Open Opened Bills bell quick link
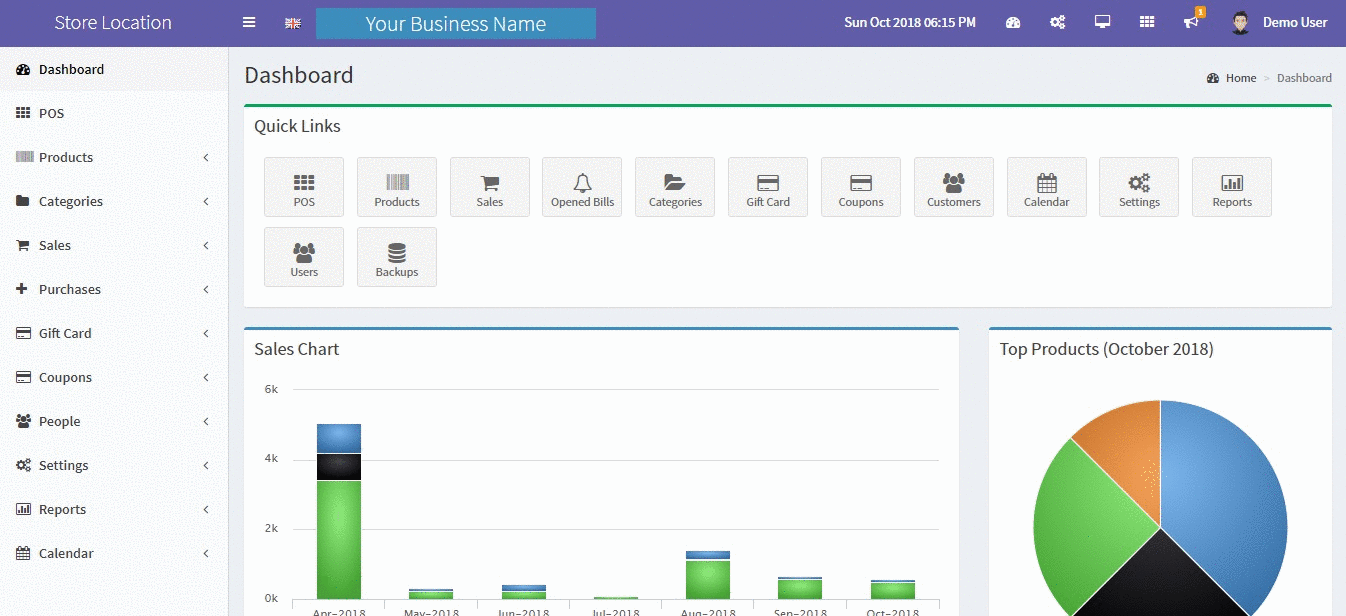This screenshot has height=616, width=1346. pyautogui.click(x=582, y=187)
